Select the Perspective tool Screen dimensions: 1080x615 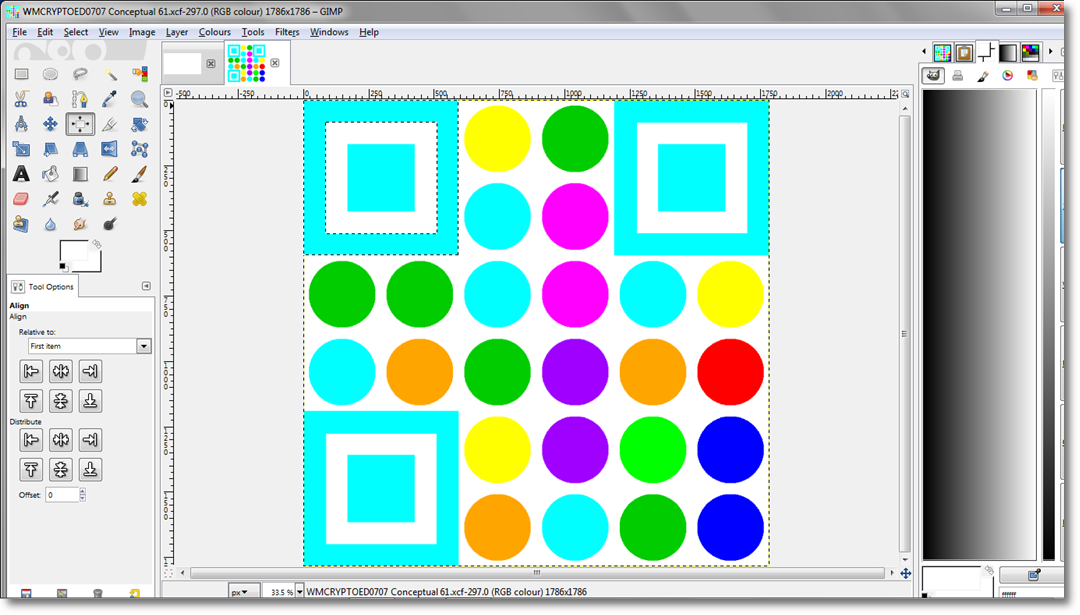pos(80,149)
